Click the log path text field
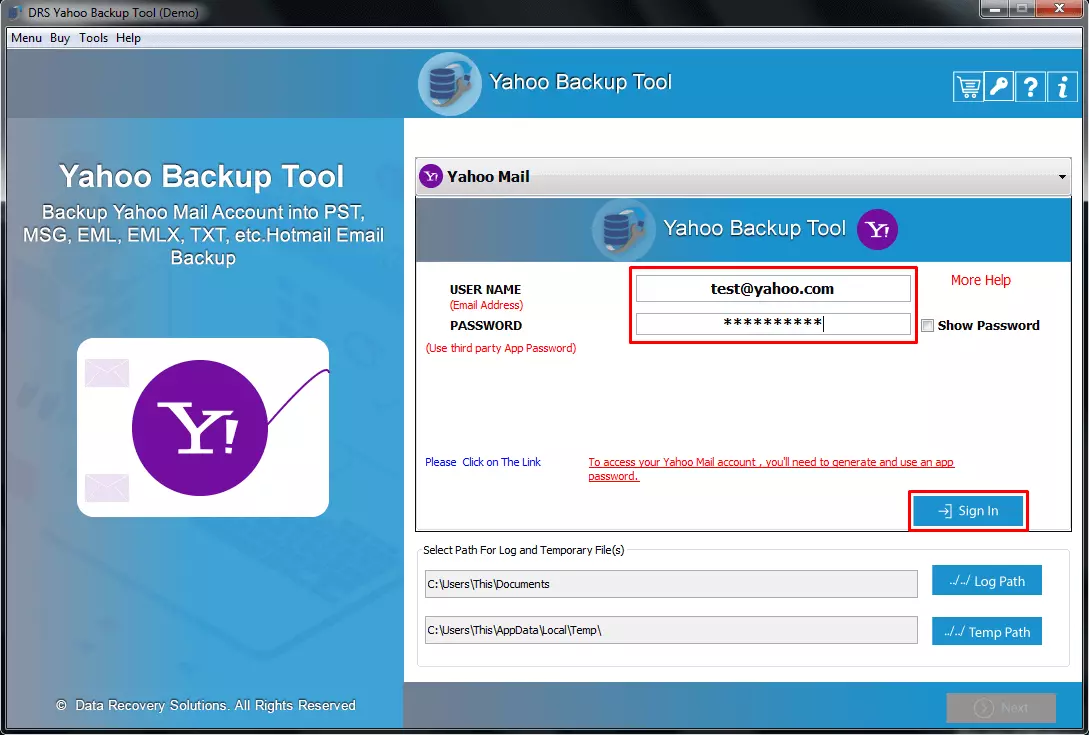Screen dimensions: 1089x735 pyautogui.click(x=671, y=584)
